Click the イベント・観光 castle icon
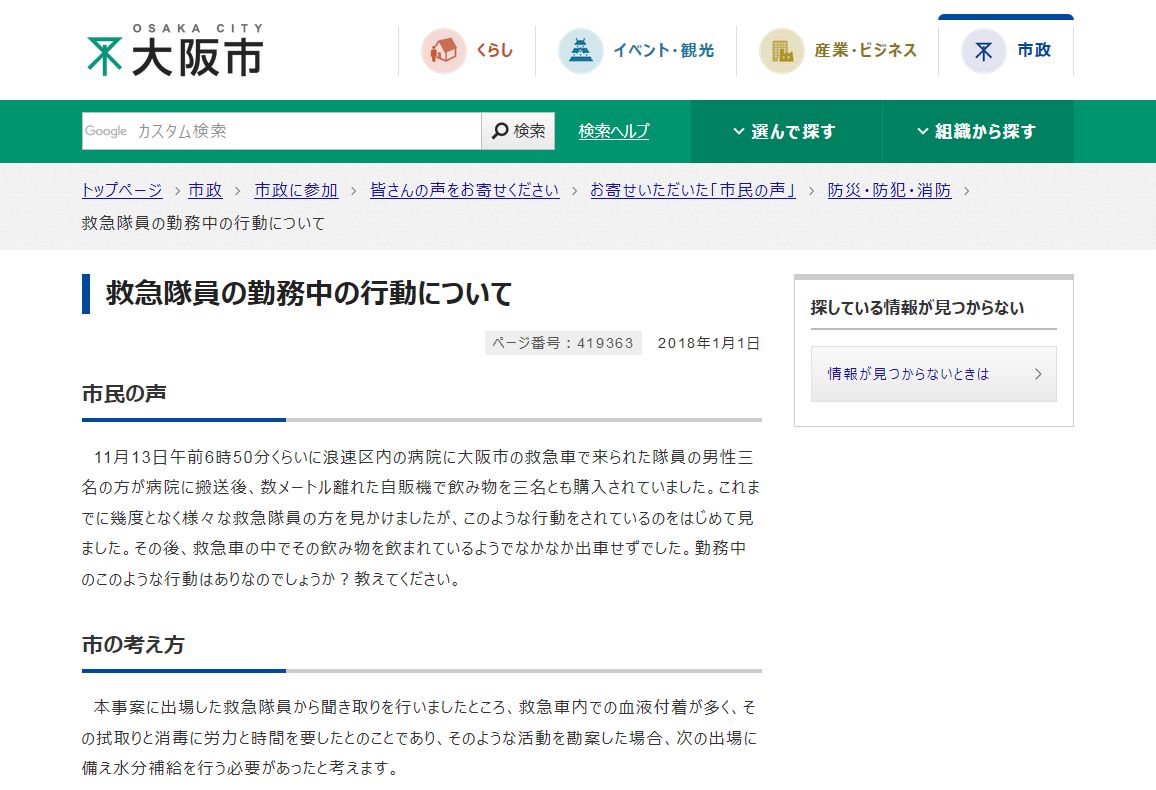 pyautogui.click(x=580, y=51)
